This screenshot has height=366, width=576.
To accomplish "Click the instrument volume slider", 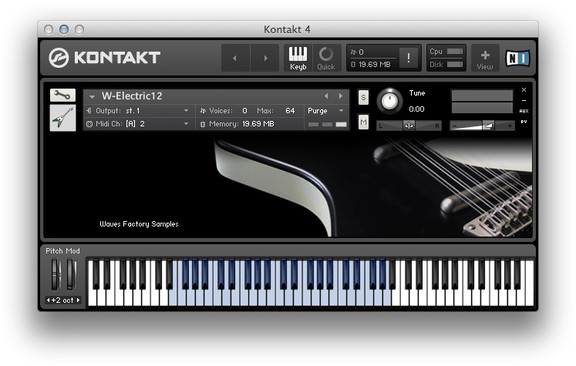I will point(482,126).
